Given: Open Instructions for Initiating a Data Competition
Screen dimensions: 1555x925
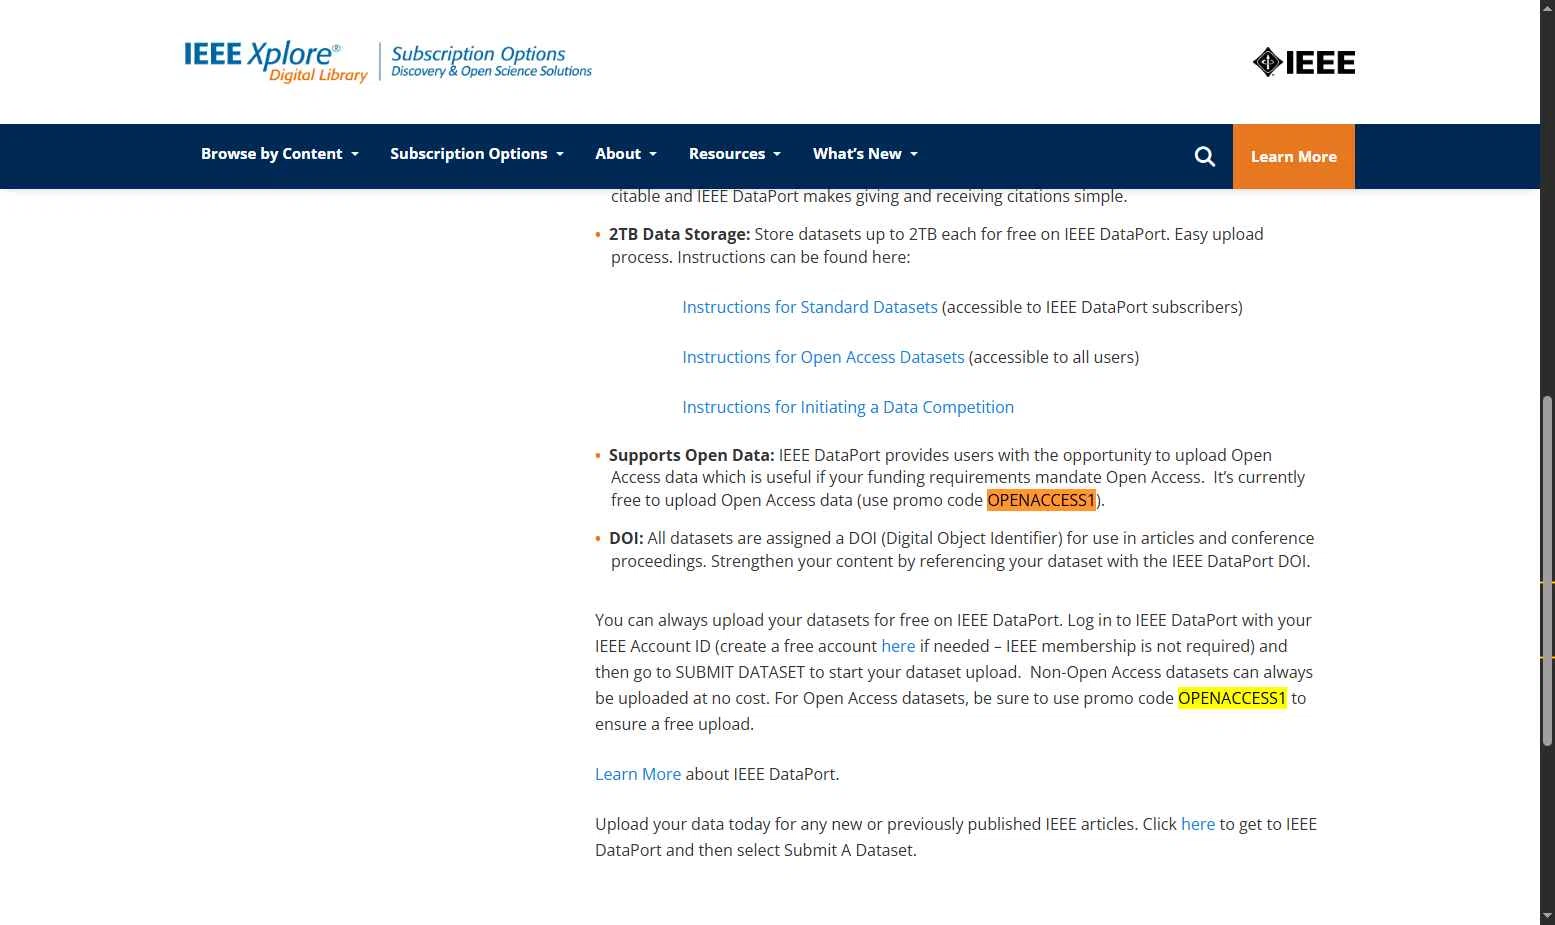Looking at the screenshot, I should (848, 407).
